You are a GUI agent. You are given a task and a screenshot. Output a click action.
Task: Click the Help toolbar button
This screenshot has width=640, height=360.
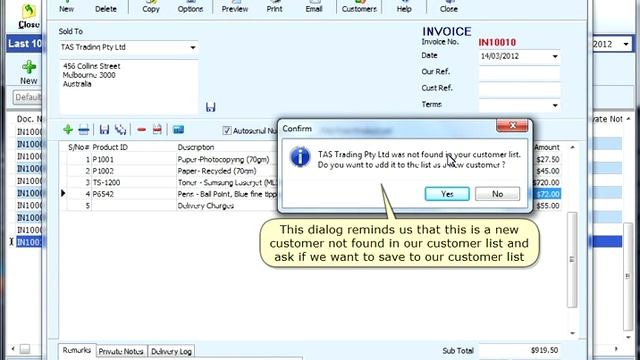click(x=404, y=7)
